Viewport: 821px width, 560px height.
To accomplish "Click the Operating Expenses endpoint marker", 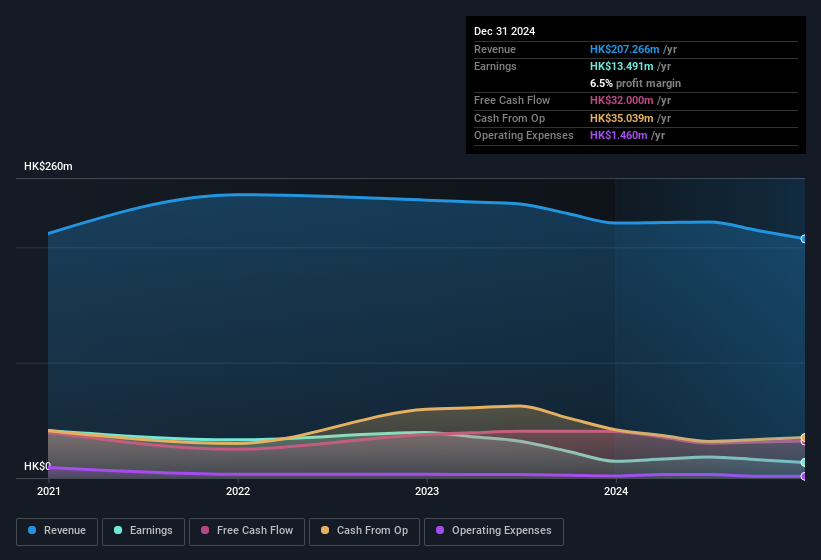I will coord(804,476).
